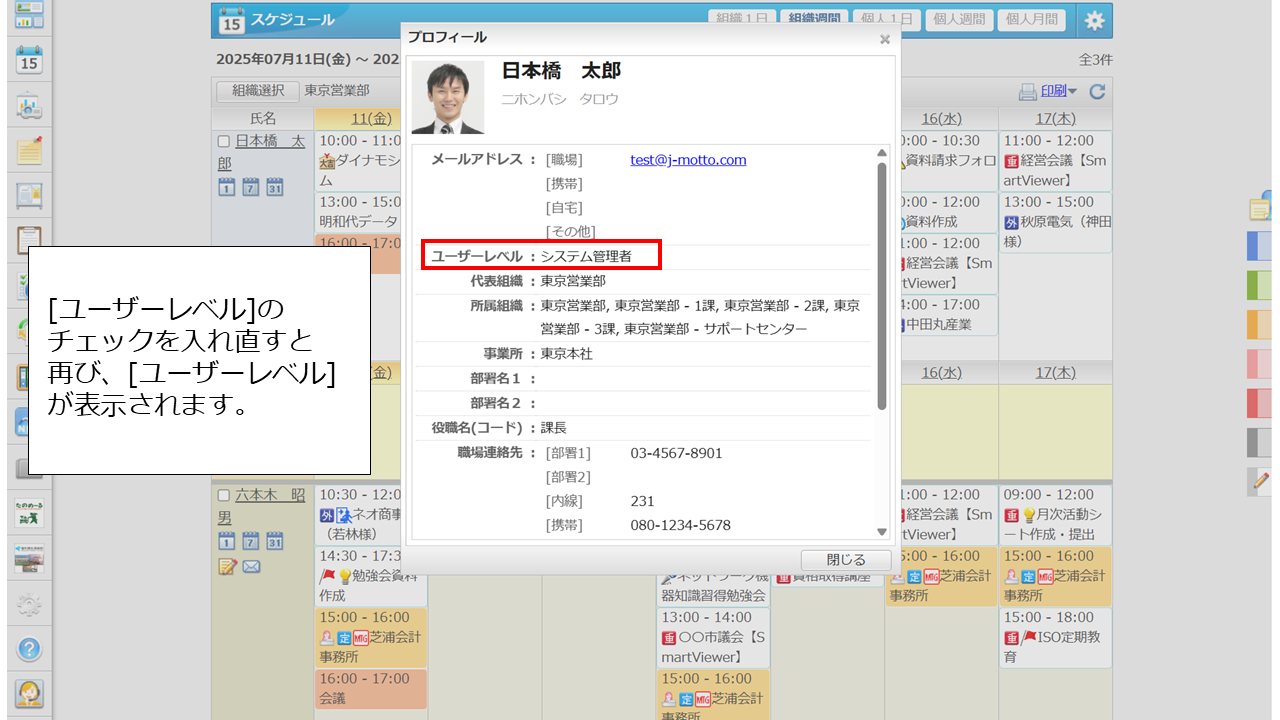Click the profile scrollbar down arrow
Image resolution: width=1280 pixels, height=720 pixels.
click(x=882, y=532)
